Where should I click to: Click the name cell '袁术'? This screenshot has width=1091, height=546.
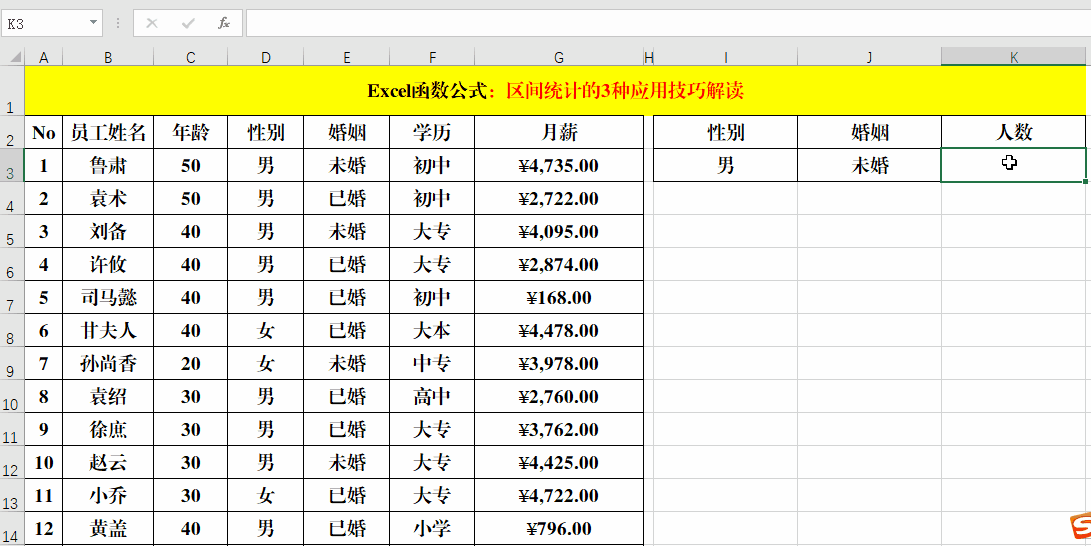[108, 199]
